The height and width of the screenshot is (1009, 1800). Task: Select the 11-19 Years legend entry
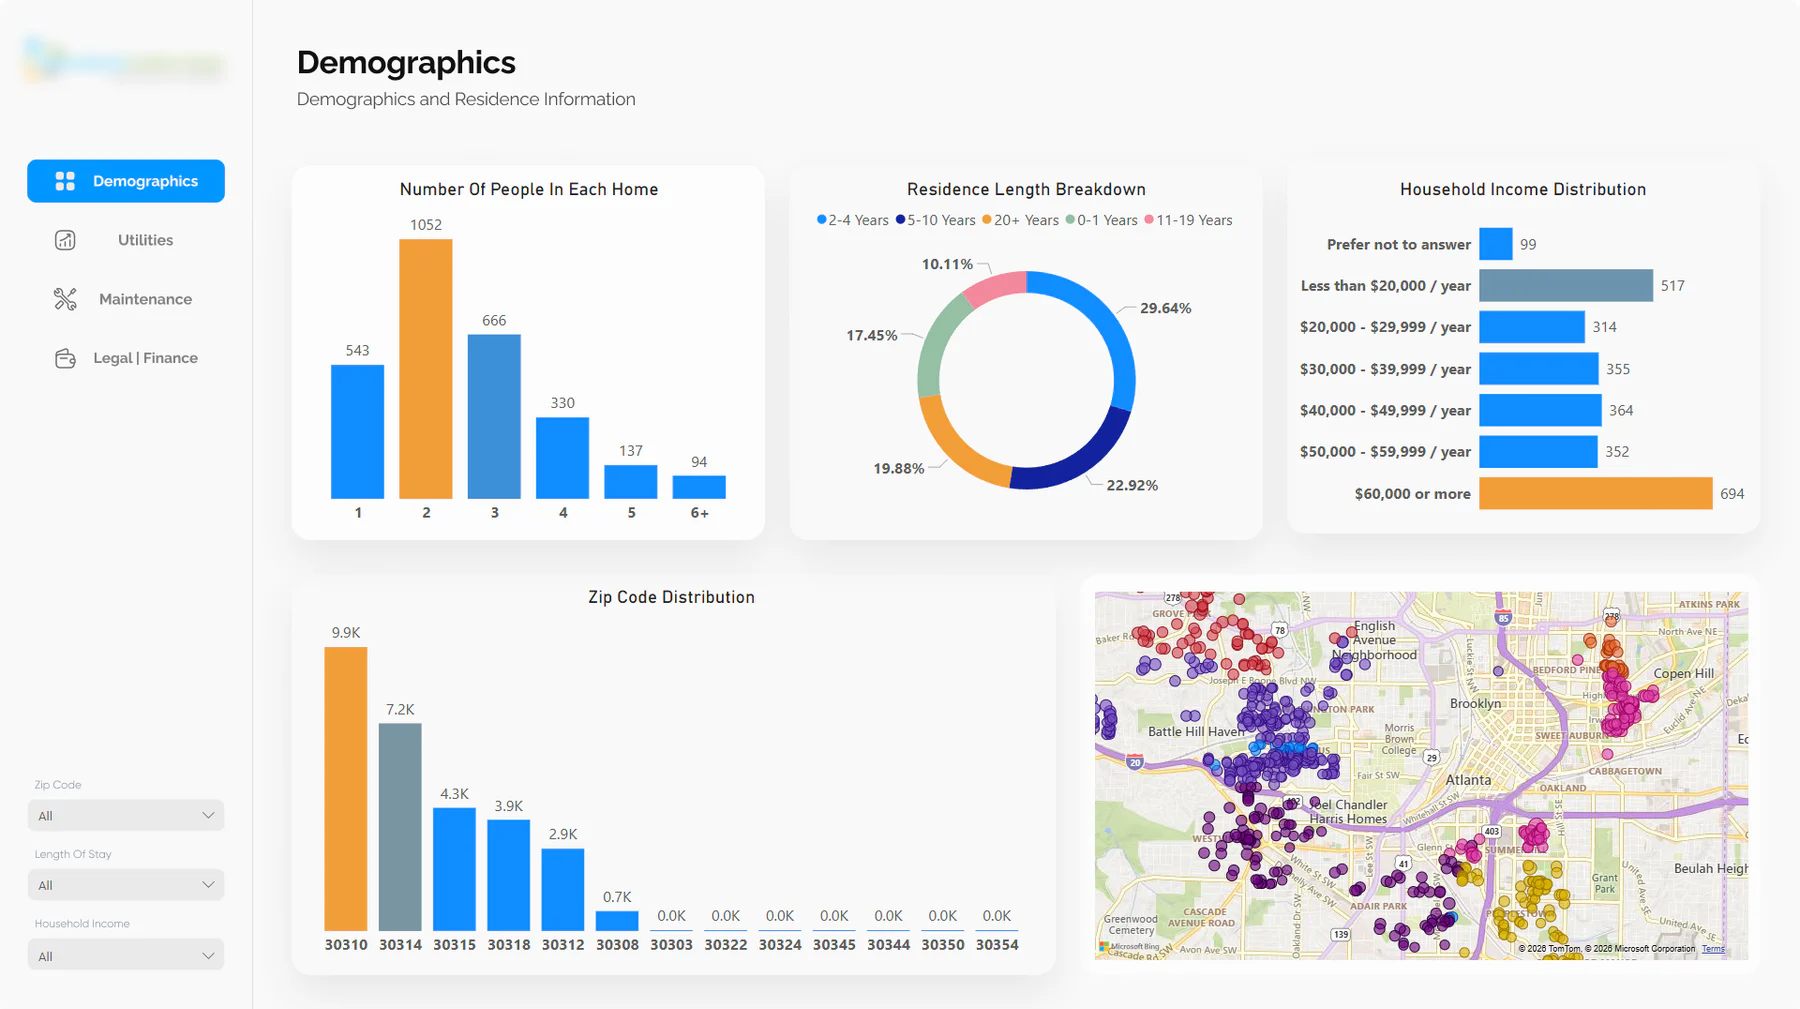(x=1188, y=220)
